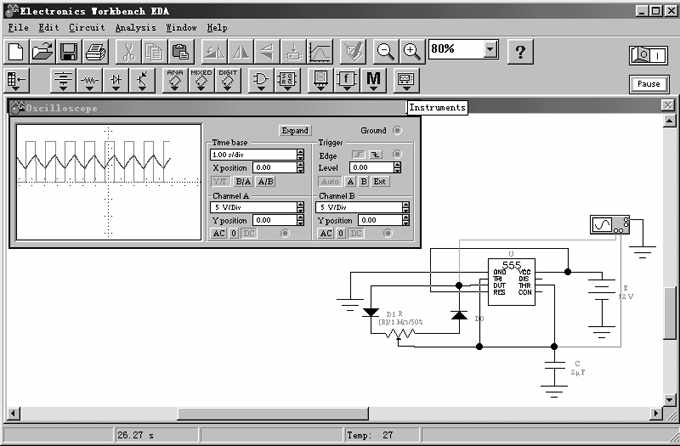This screenshot has width=680, height=446.
Task: Open the Favorites parts bin
Action: pos(17,80)
